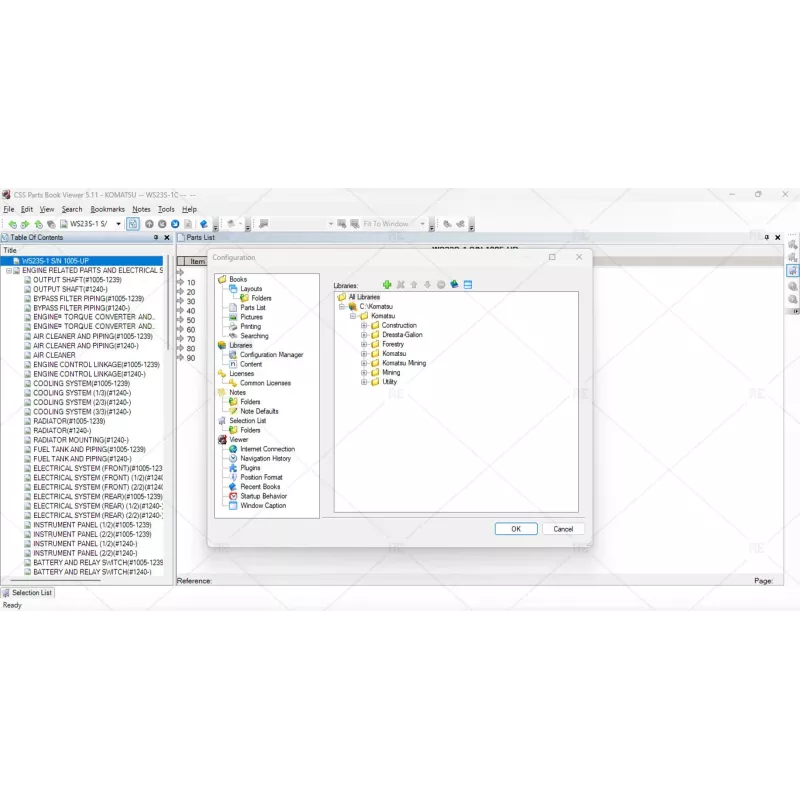Expand the Construction library folder
800x800 pixels.
click(364, 326)
